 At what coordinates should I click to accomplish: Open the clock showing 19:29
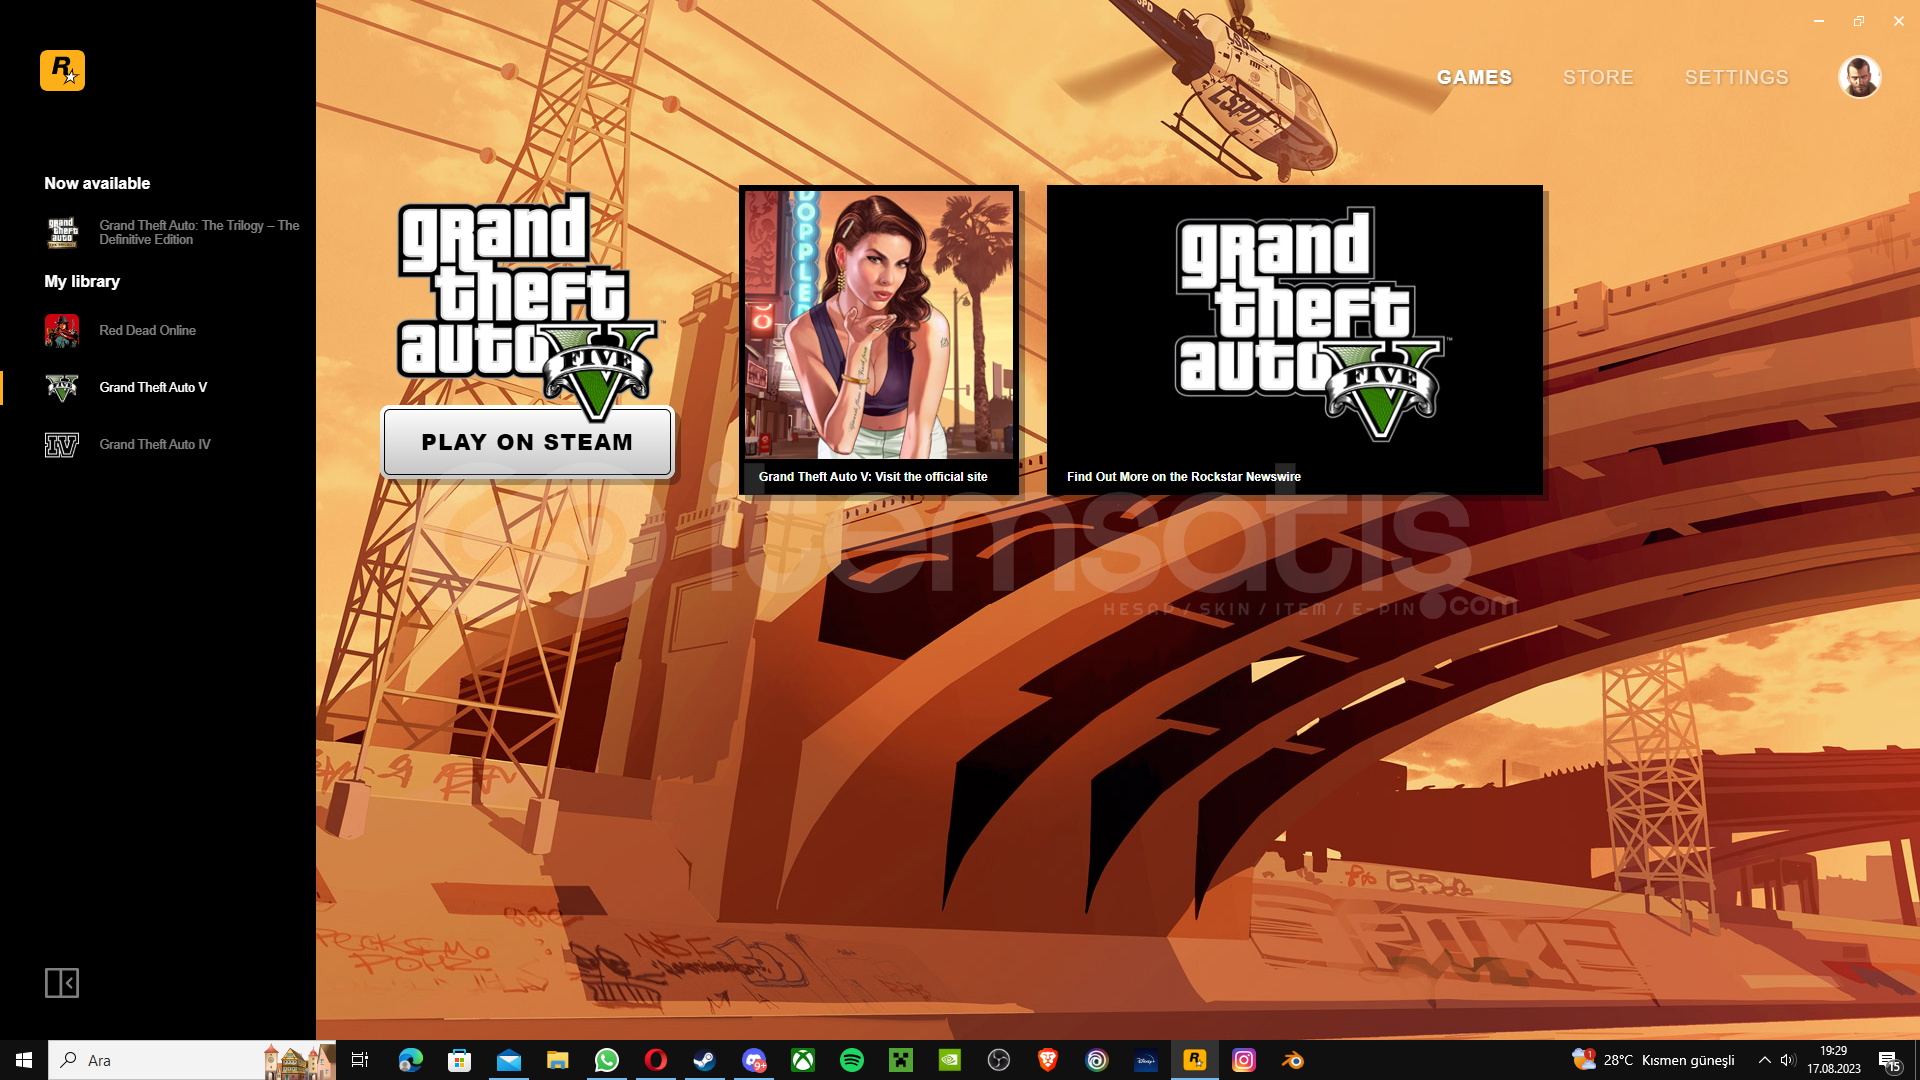(1834, 1060)
